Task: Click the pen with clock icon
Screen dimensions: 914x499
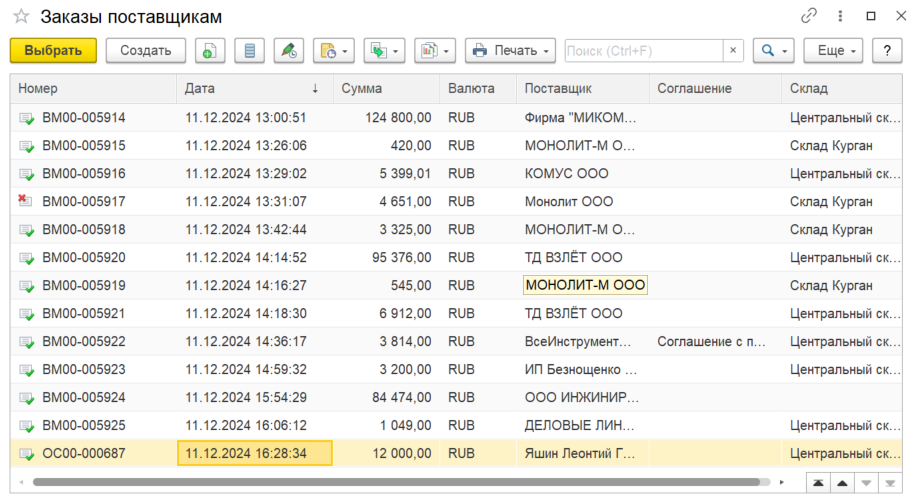Action: click(289, 51)
